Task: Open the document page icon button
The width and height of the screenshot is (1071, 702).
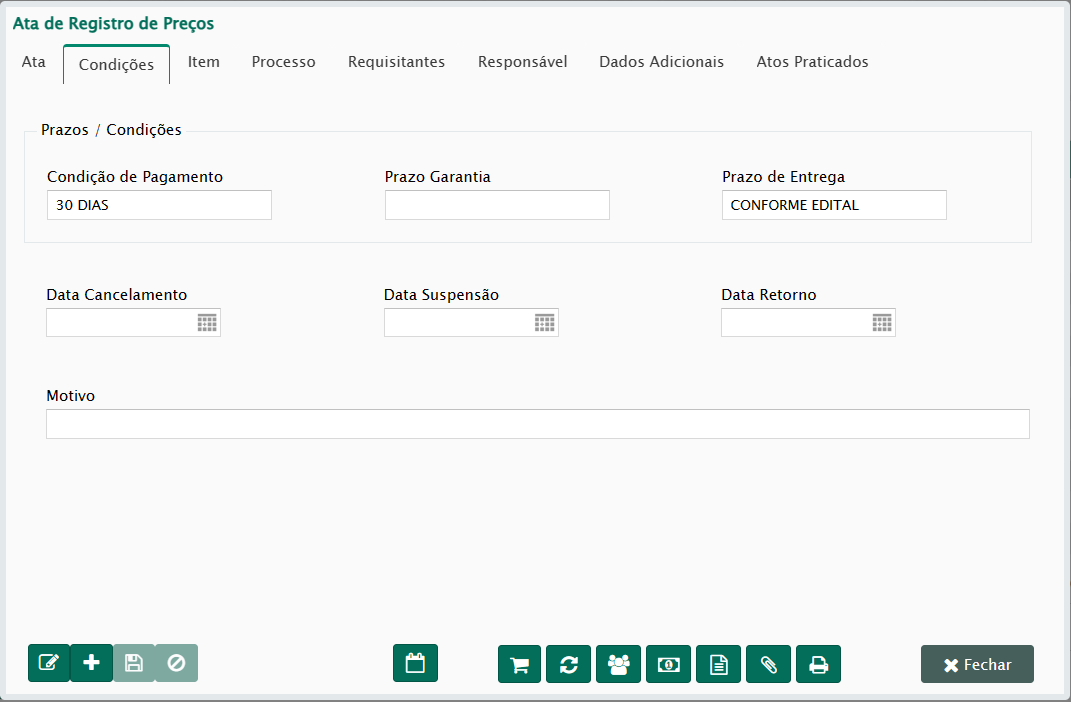Action: [718, 664]
